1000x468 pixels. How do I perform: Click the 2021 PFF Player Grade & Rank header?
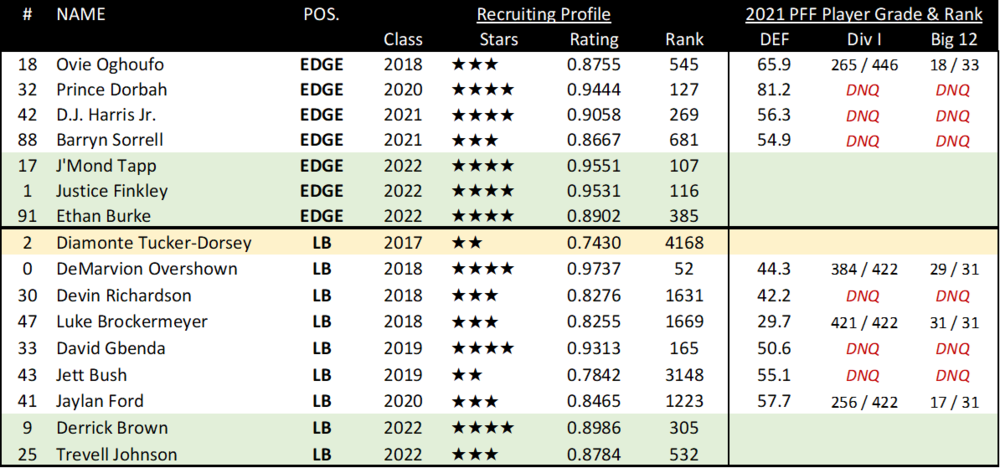tap(864, 14)
